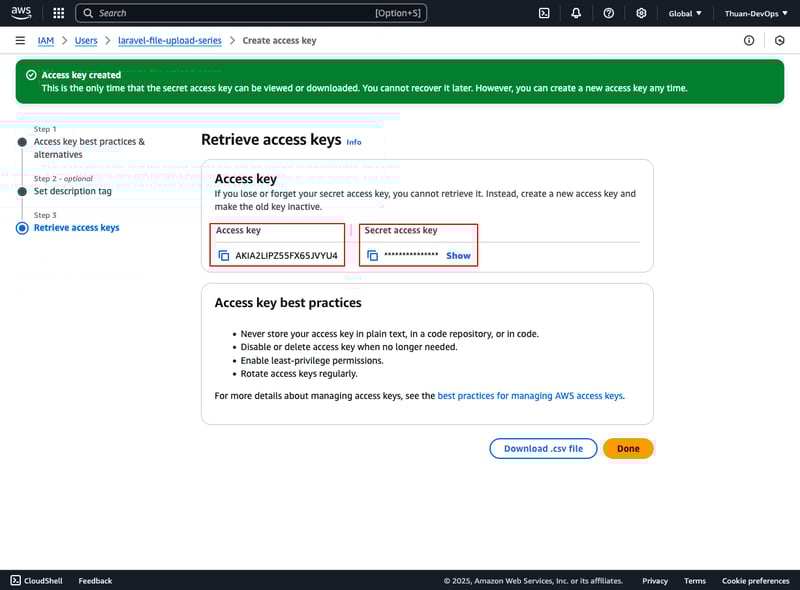Expand the Global region dropdown
Screen dimensions: 800x590
685,13
